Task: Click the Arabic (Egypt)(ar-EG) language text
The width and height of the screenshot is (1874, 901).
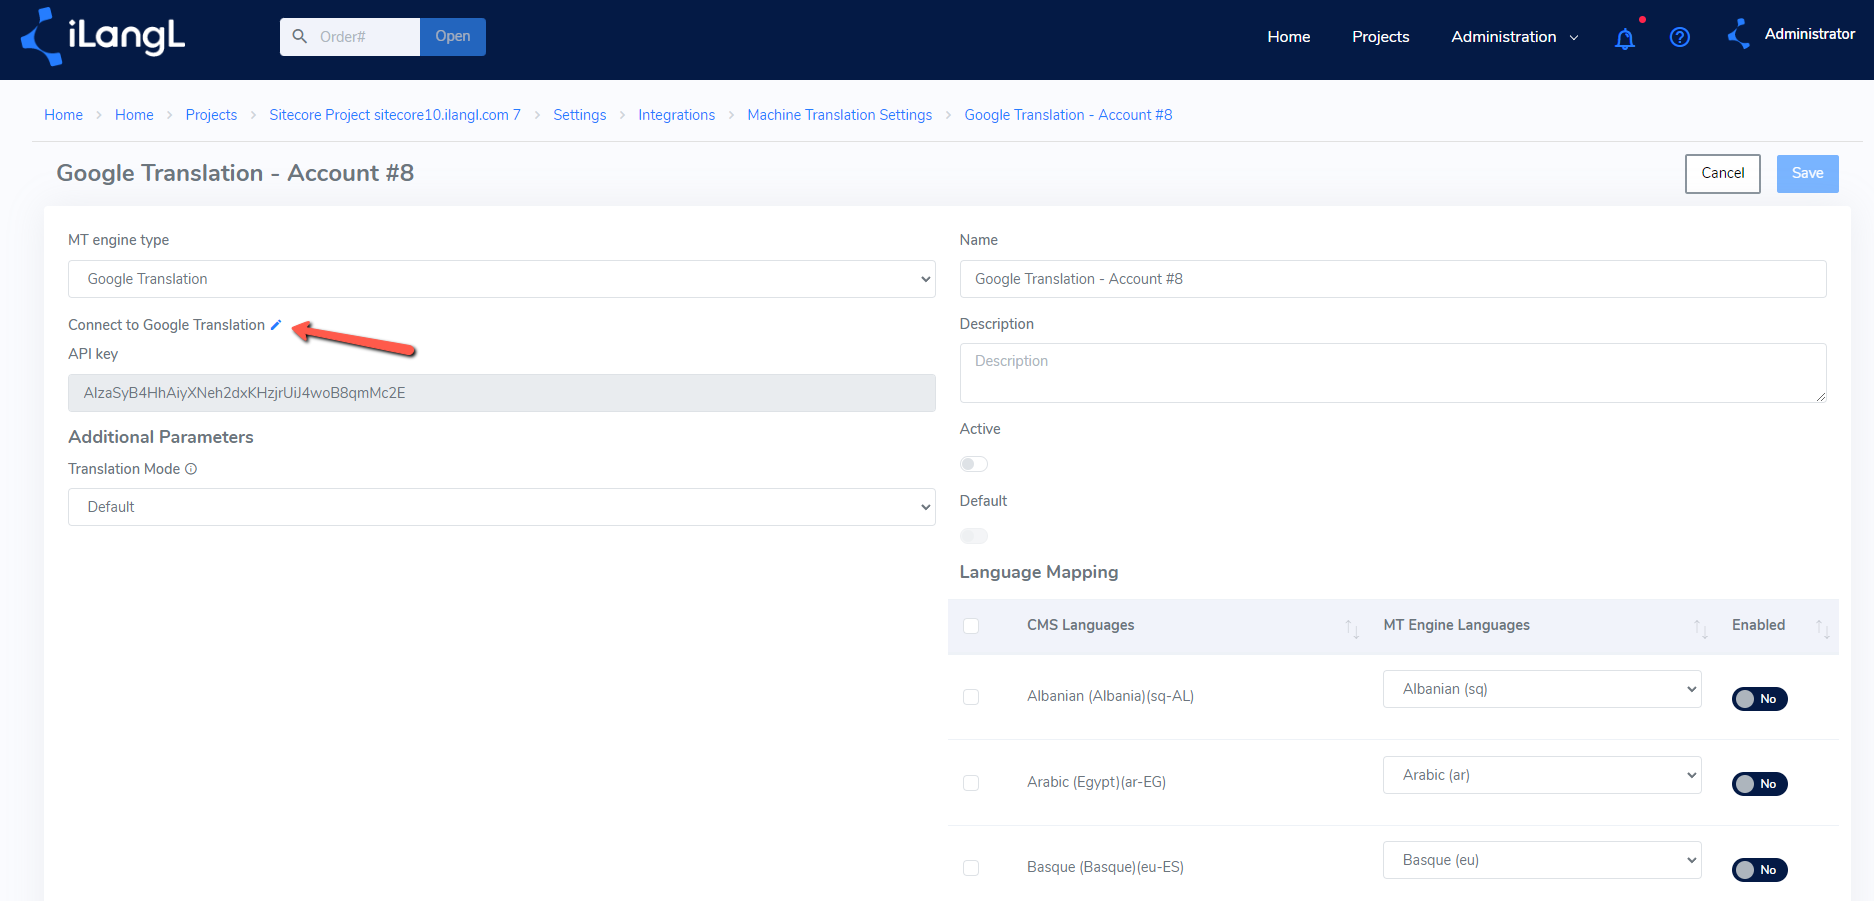Action: 1096,782
